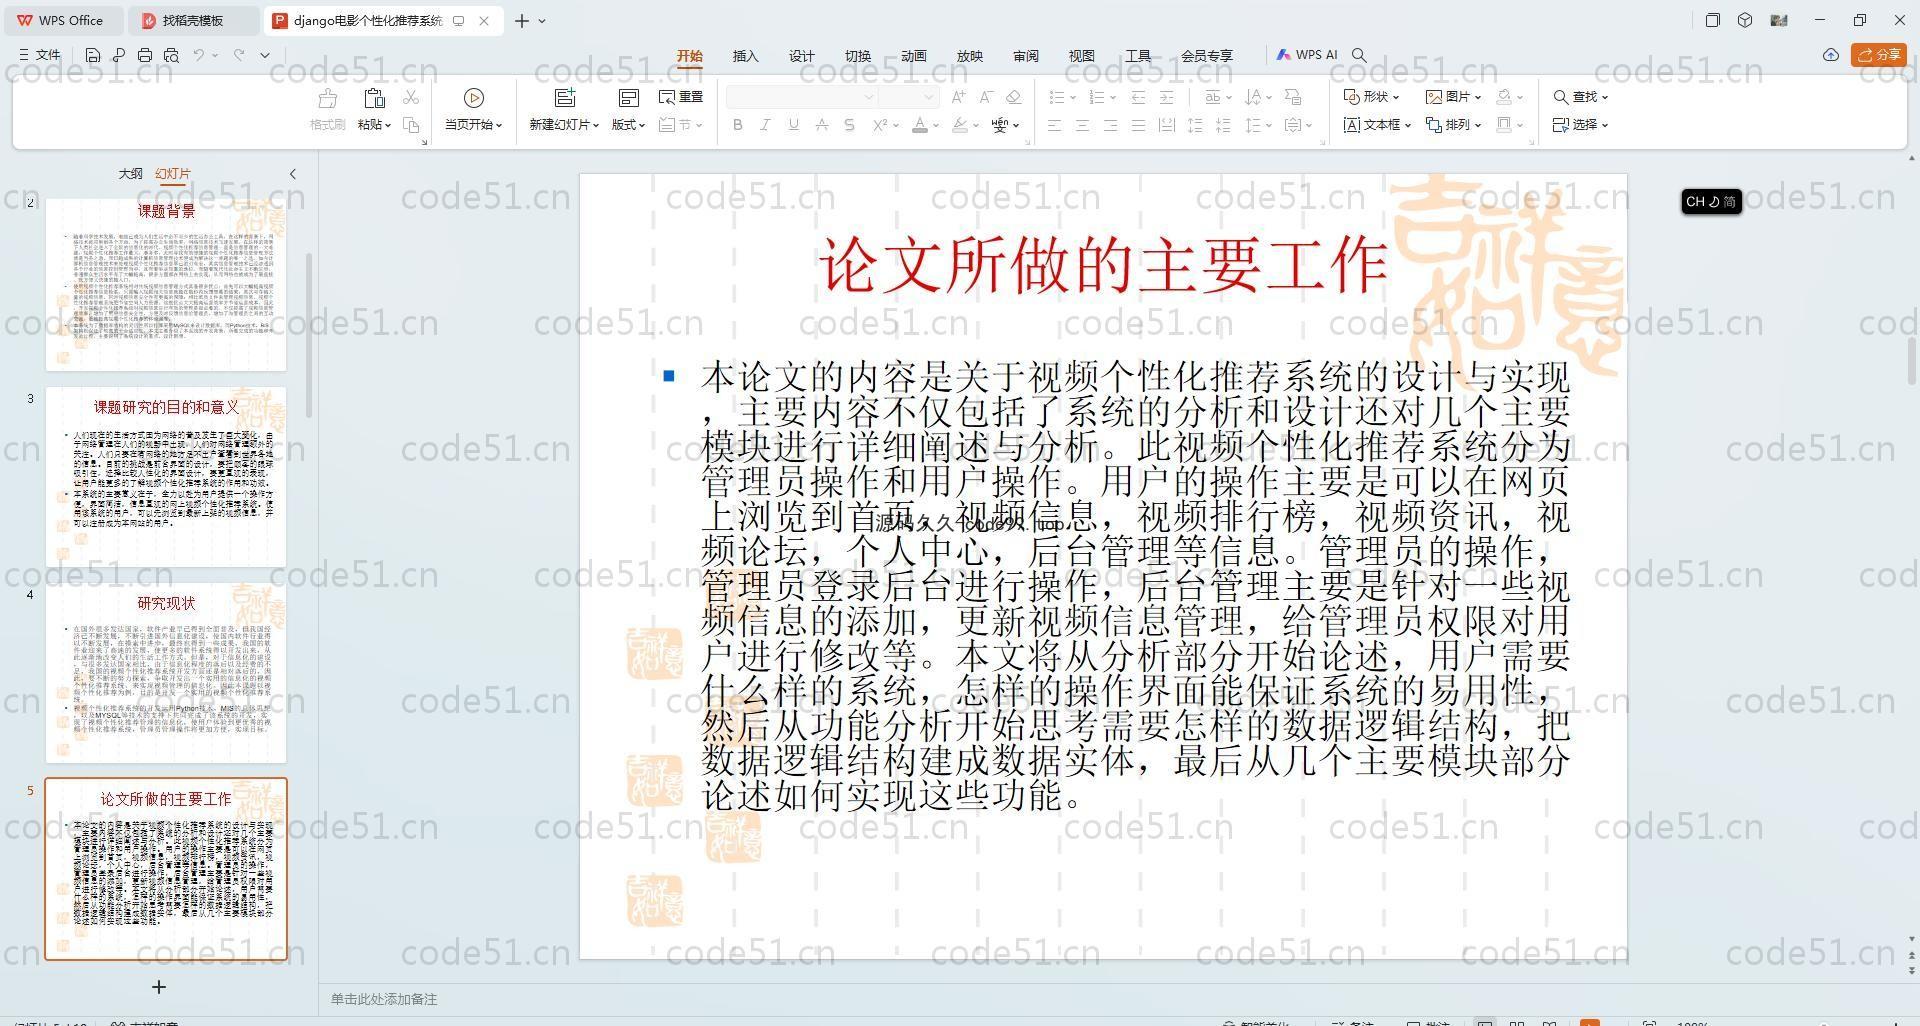Click the Save icon in quick access bar
1920x1026 pixels.
click(93, 56)
